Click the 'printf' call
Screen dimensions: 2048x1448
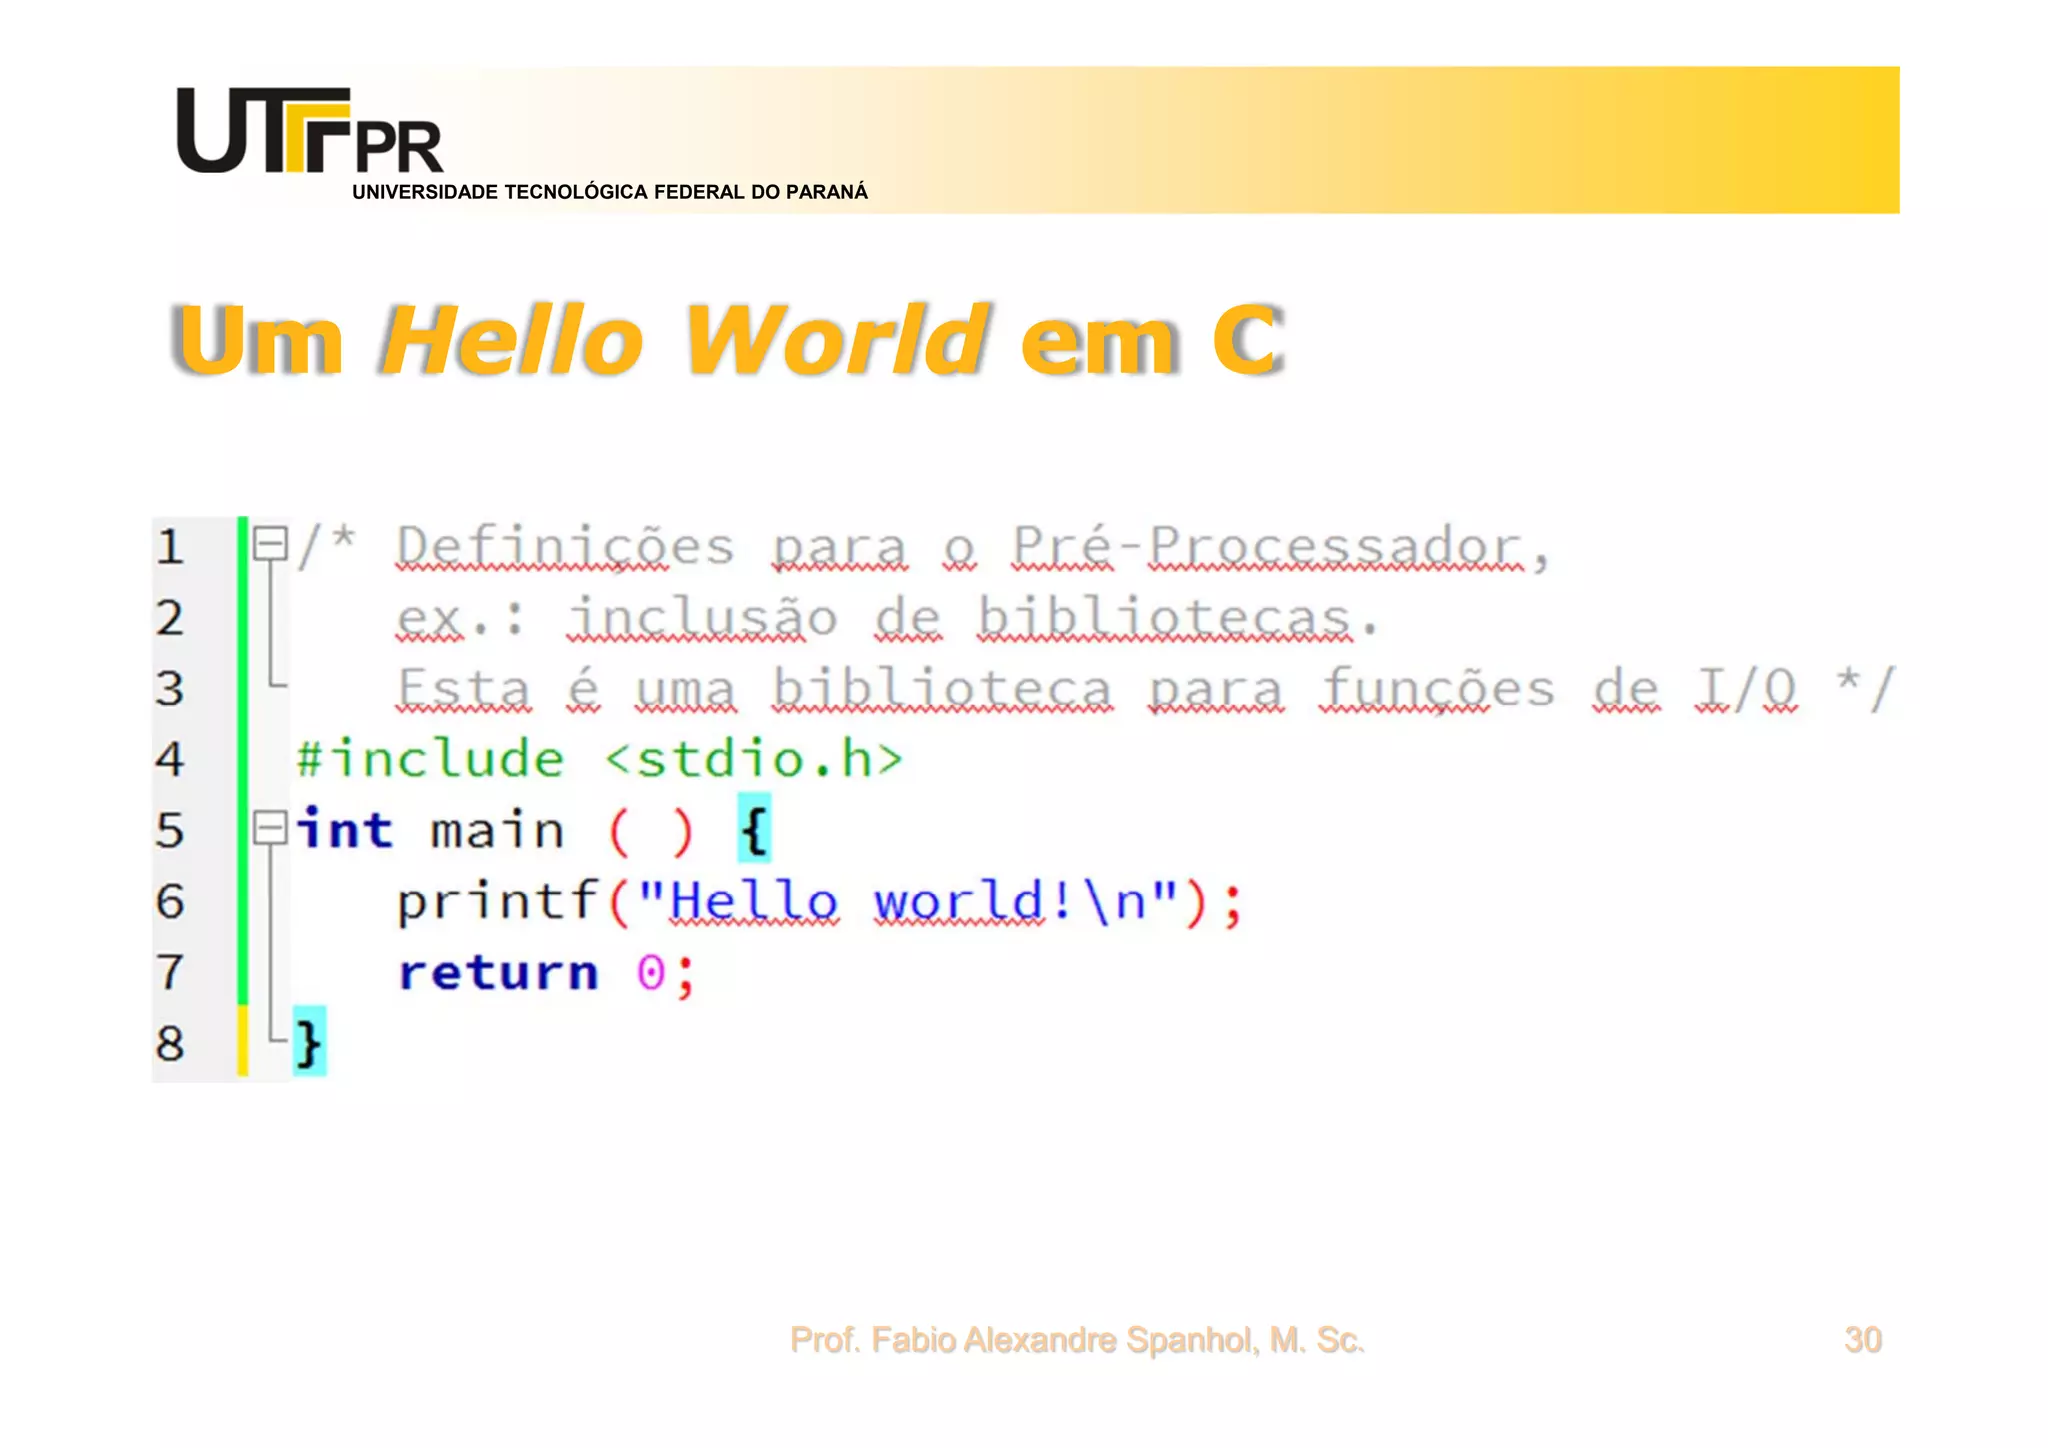498,902
